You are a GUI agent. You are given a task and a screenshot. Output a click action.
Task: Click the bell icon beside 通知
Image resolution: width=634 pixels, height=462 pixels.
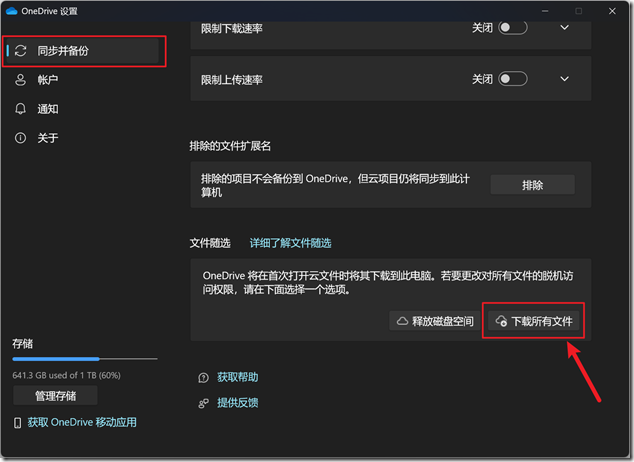(x=20, y=109)
